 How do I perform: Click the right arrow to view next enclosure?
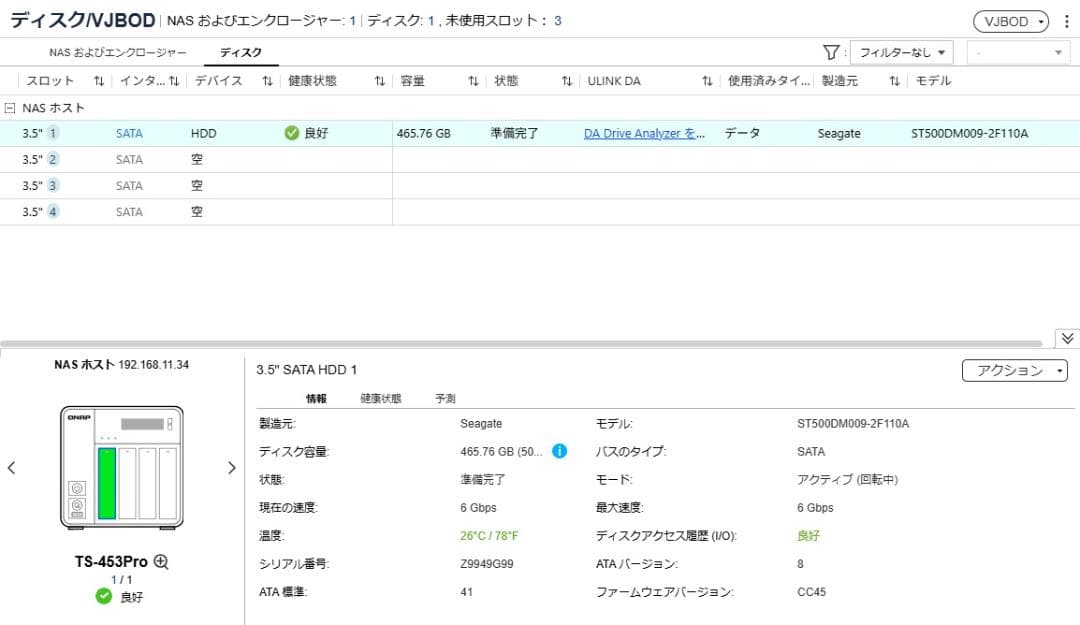coord(231,467)
